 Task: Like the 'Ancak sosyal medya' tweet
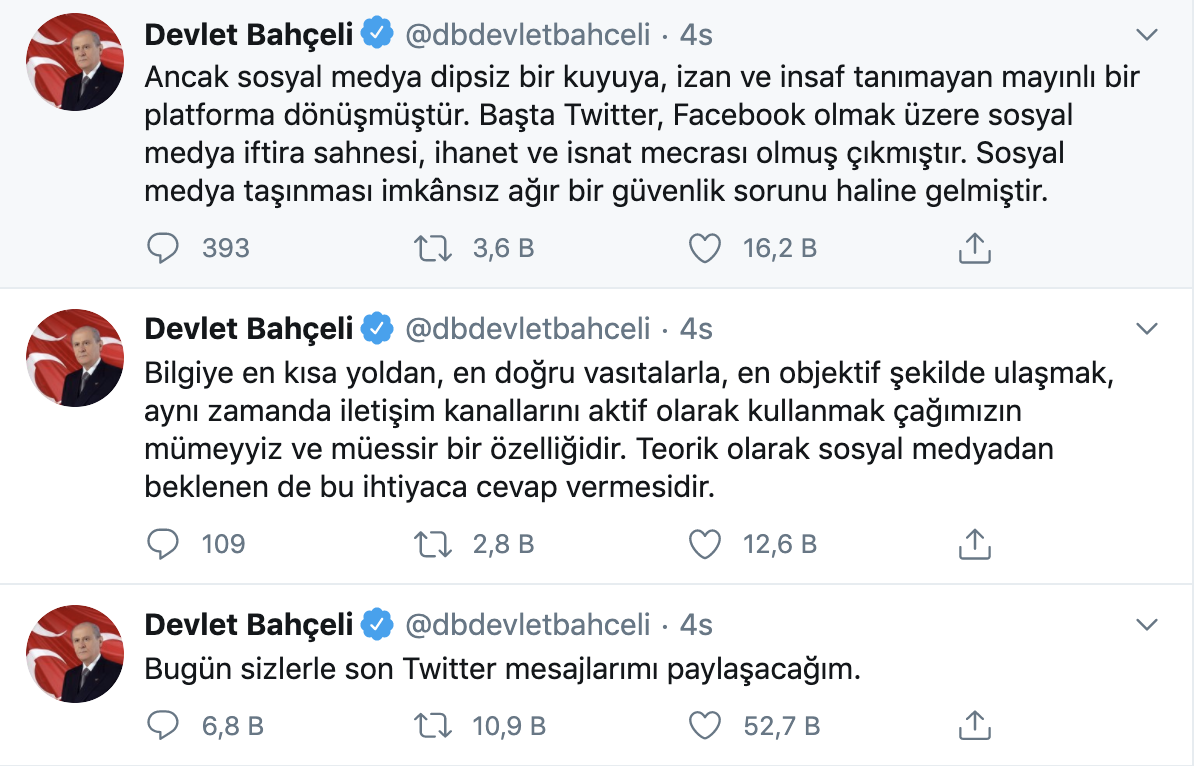(x=705, y=248)
